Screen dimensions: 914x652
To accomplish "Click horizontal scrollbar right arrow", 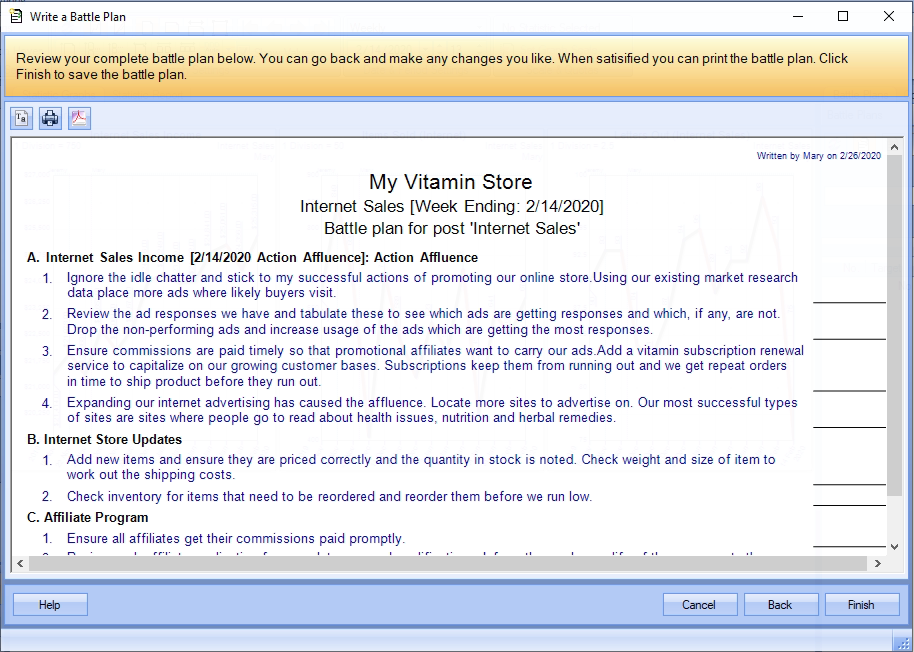I will point(879,564).
